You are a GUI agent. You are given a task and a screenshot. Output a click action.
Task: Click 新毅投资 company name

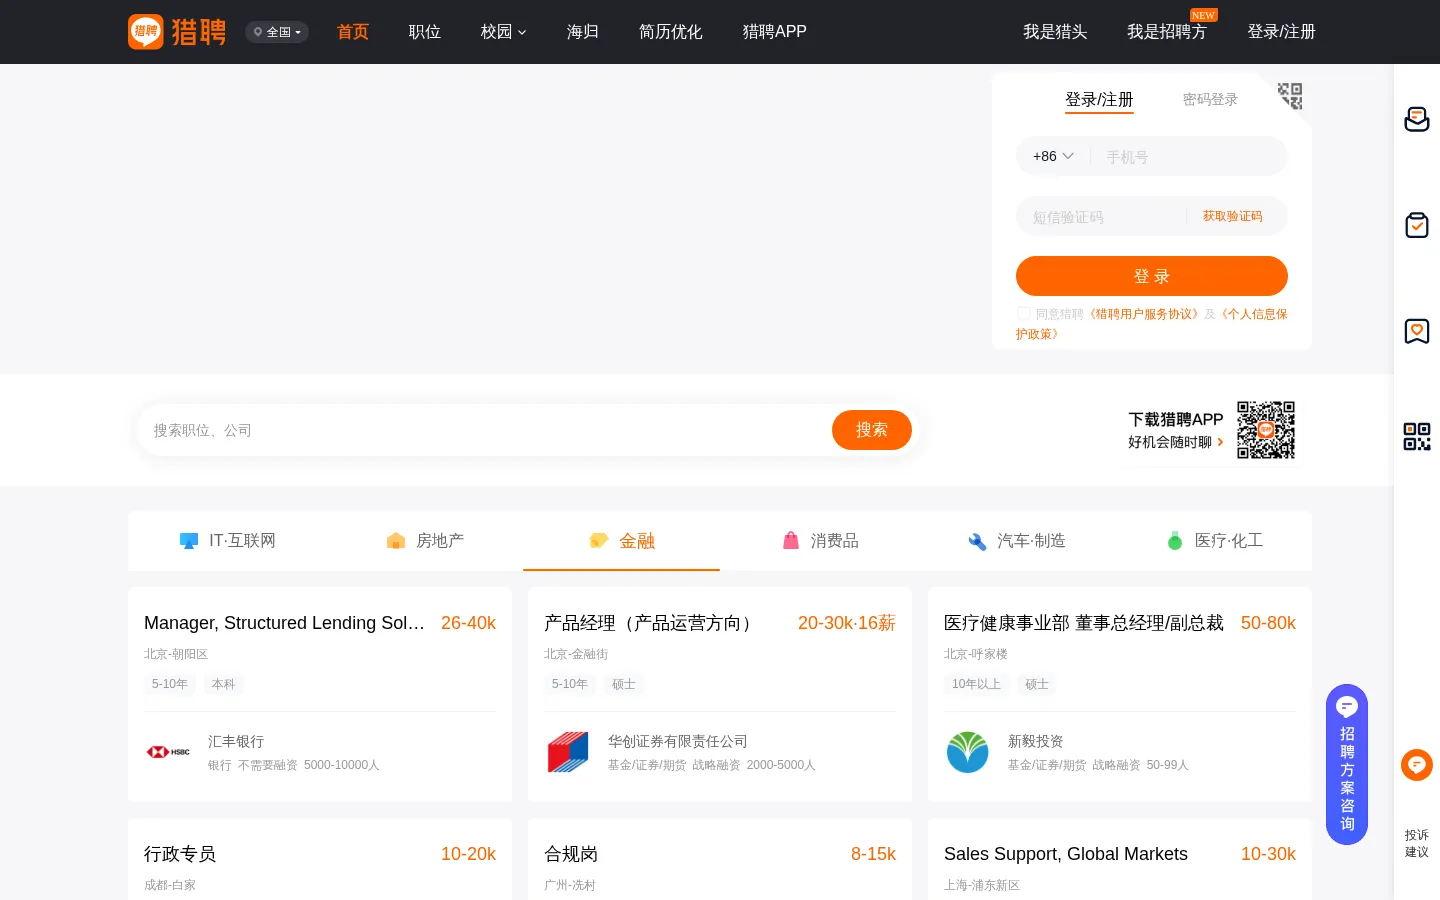click(1036, 741)
